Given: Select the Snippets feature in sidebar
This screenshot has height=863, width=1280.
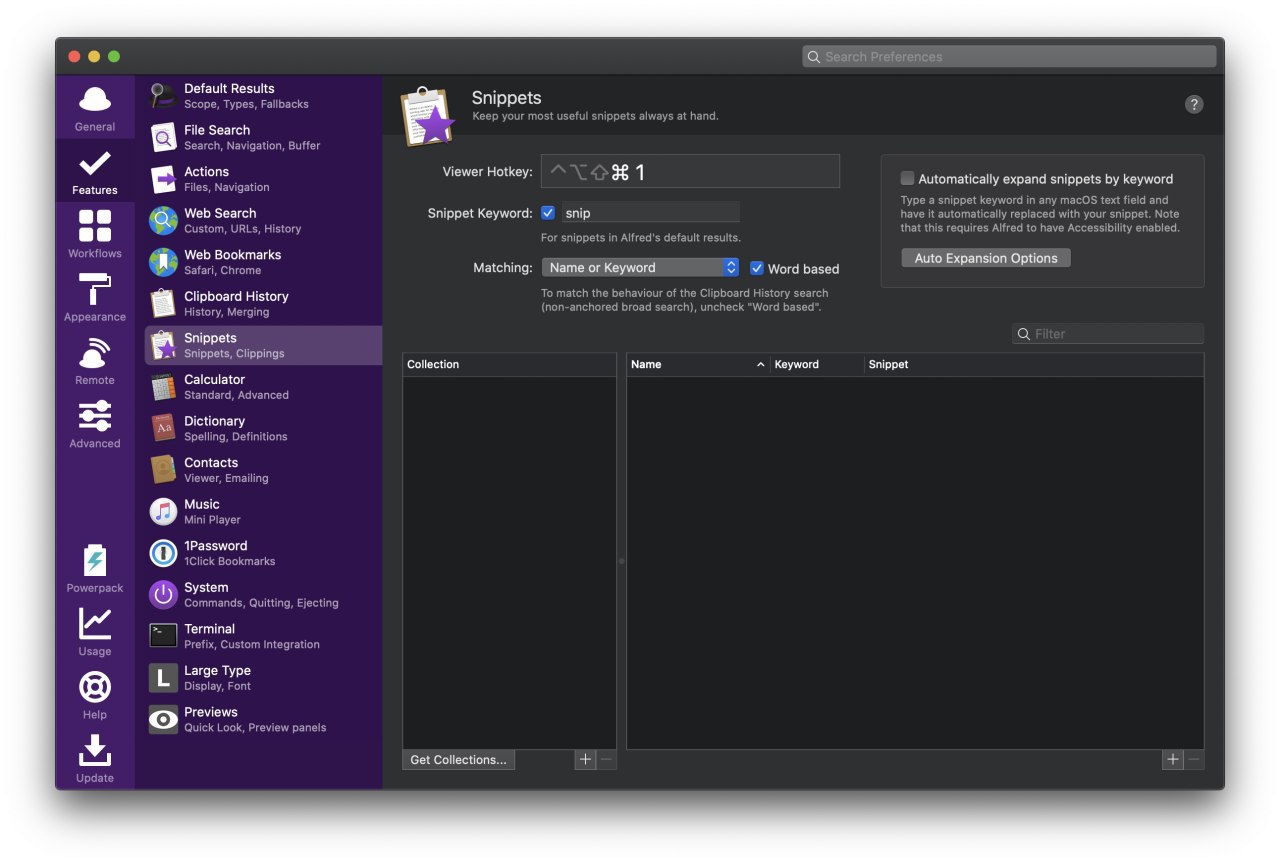Looking at the screenshot, I should tap(263, 345).
